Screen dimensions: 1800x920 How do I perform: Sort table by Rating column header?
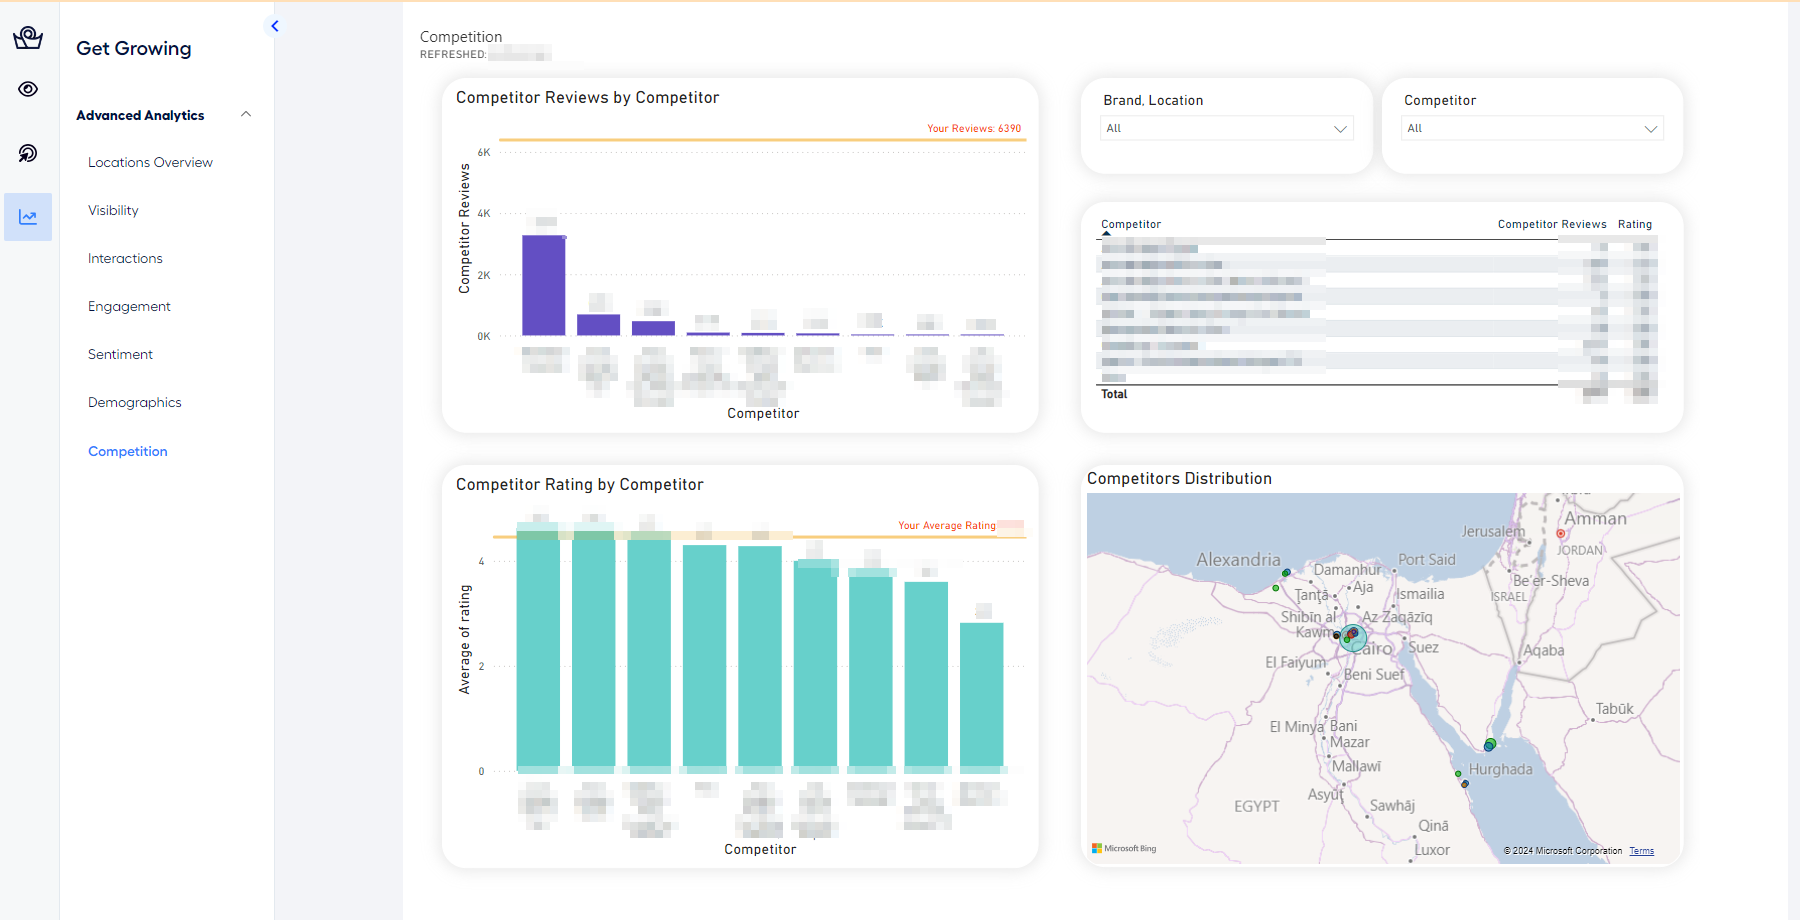point(1634,224)
